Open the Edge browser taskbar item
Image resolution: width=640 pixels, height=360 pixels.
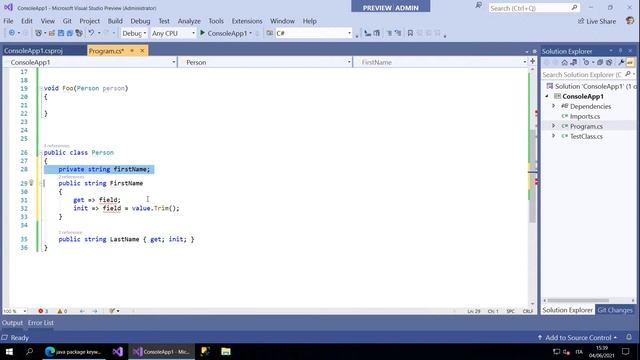tap(73, 351)
